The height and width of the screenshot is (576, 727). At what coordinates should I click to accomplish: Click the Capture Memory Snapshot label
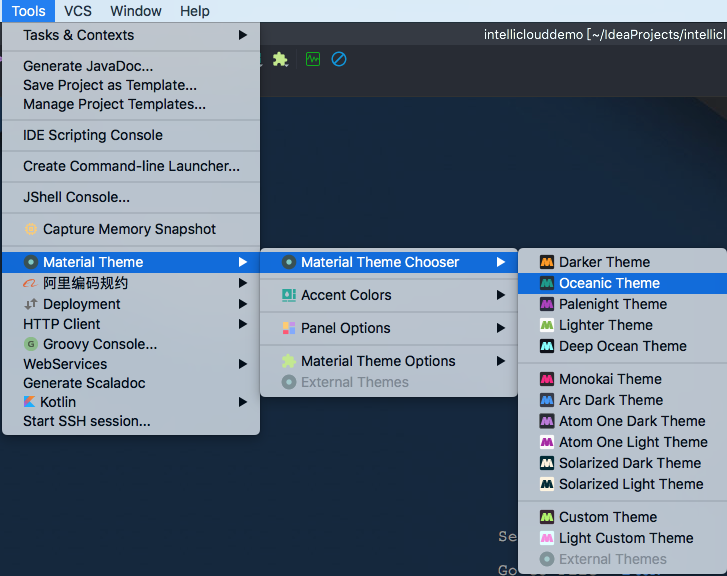coord(129,229)
